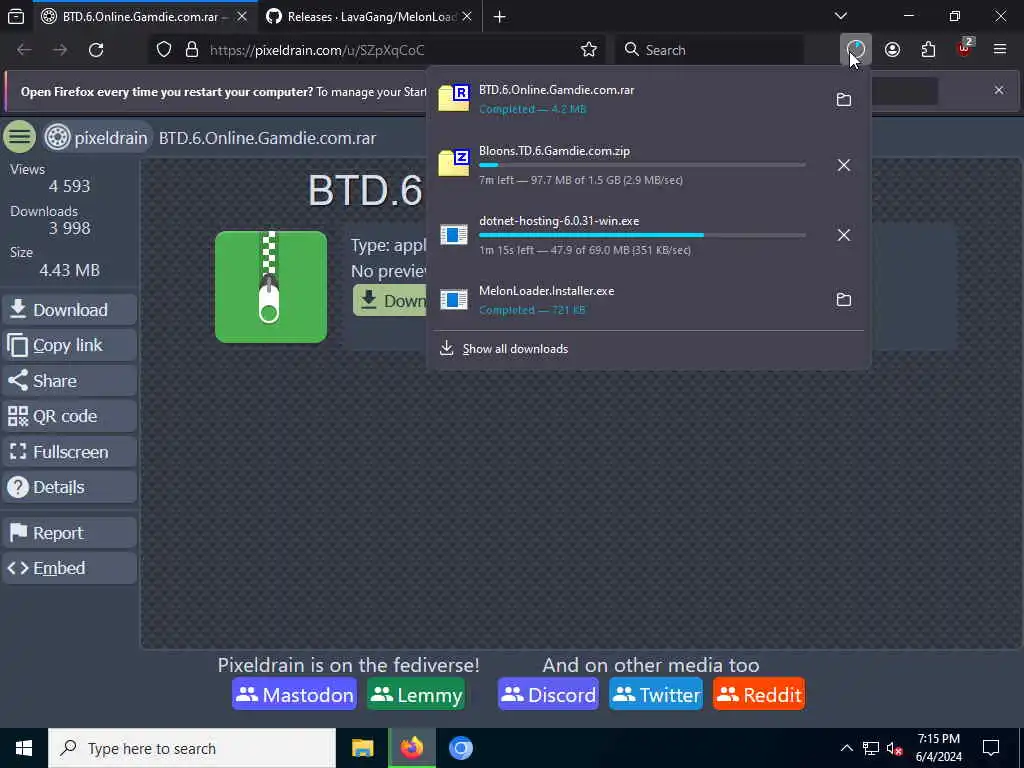Open the new tab plus button

[x=500, y=16]
